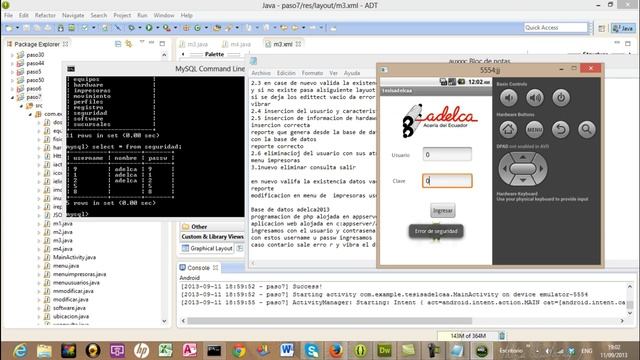The width and height of the screenshot is (640, 360).
Task: Click the Java perspective button
Action: click(622, 28)
